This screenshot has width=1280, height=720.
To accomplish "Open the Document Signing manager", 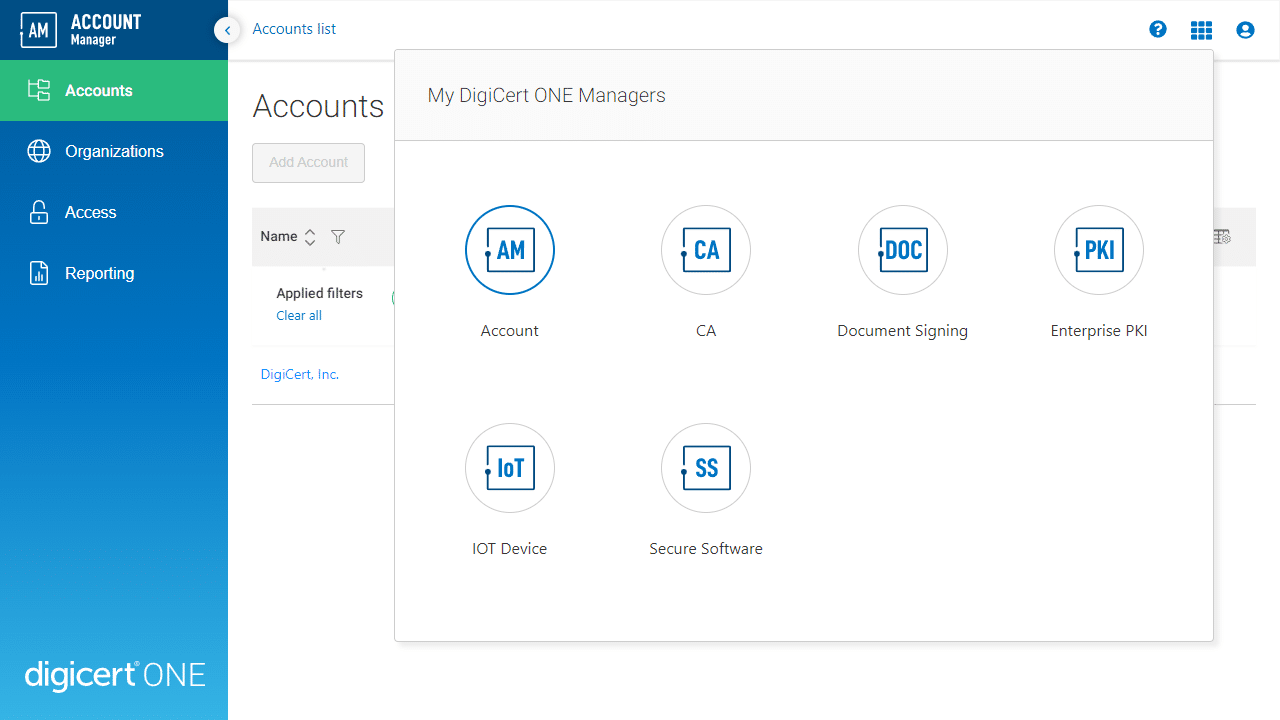I will tap(902, 250).
